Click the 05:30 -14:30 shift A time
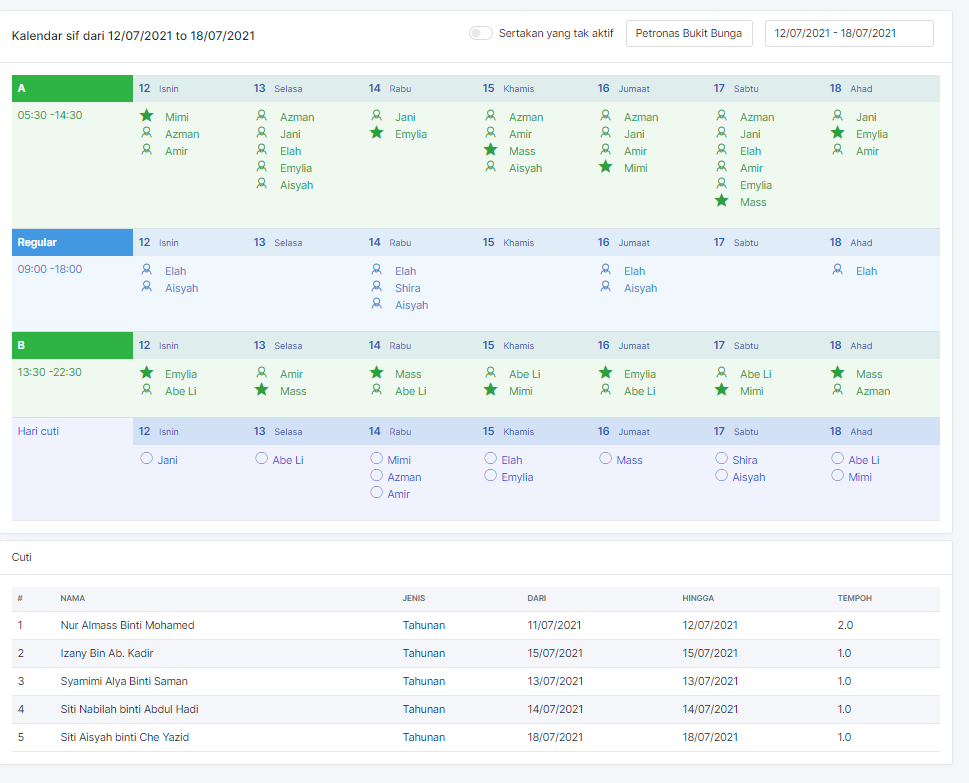Screen dimensions: 969x783 pyautogui.click(x=50, y=115)
